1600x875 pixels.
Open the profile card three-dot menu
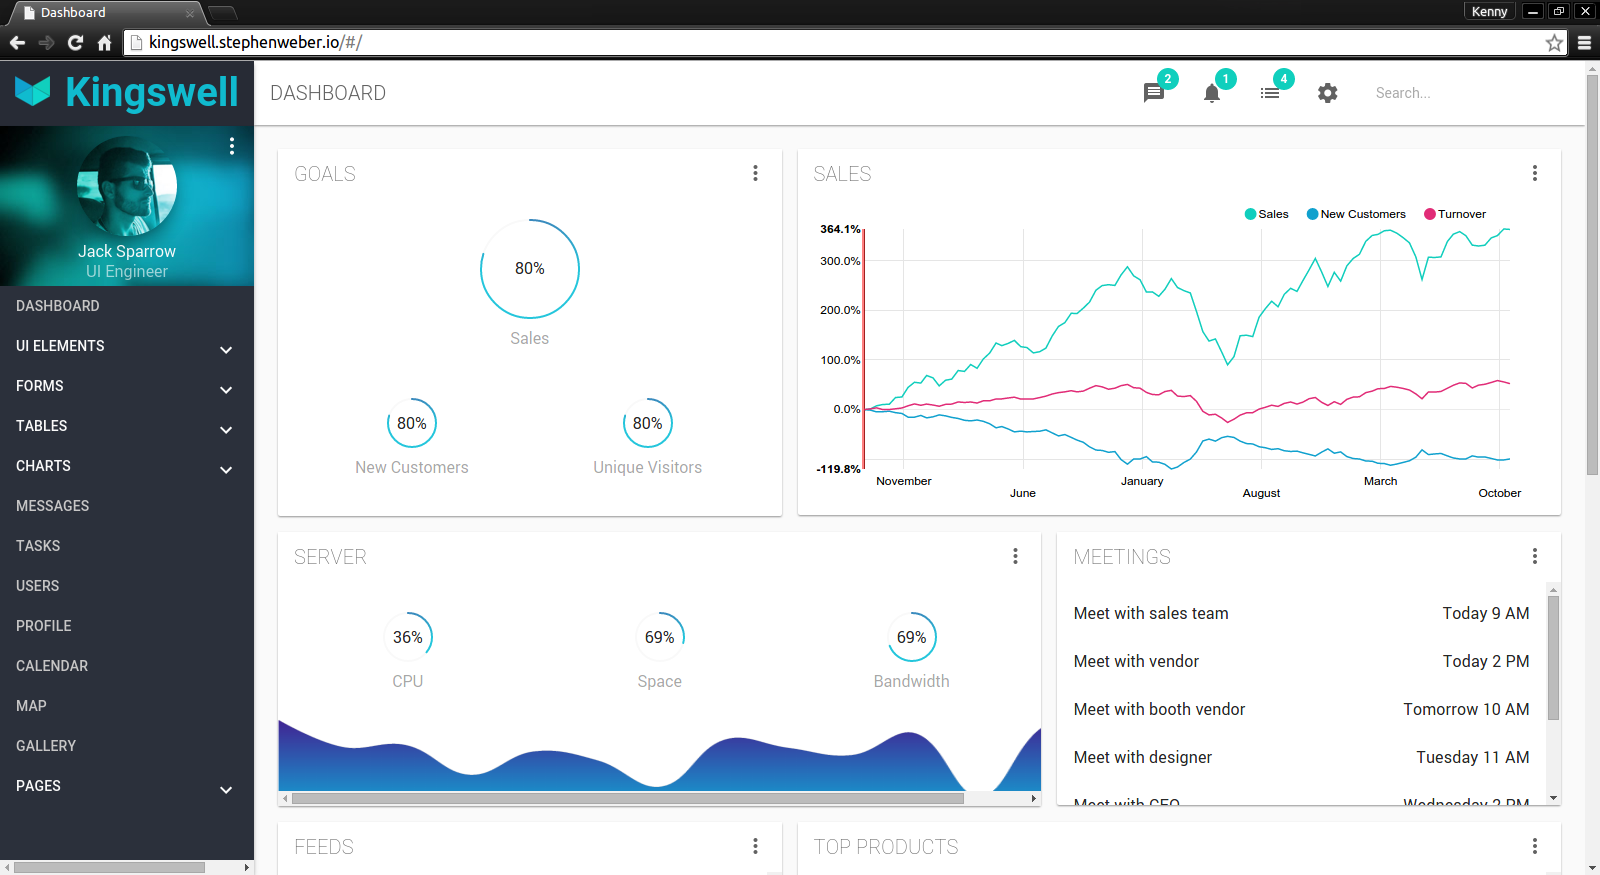[232, 146]
